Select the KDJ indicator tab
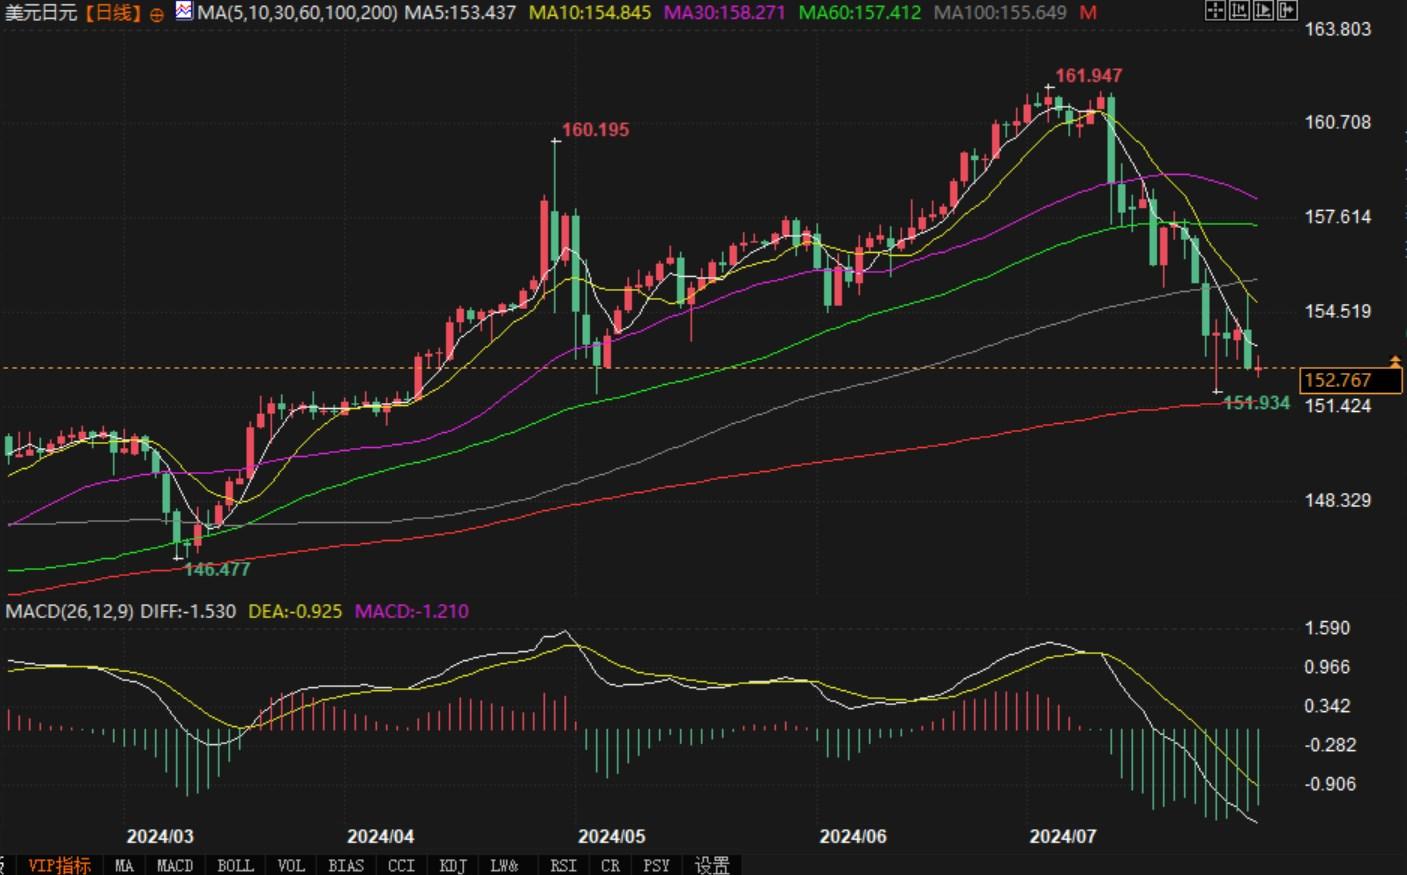The image size is (1407, 875). [x=453, y=865]
